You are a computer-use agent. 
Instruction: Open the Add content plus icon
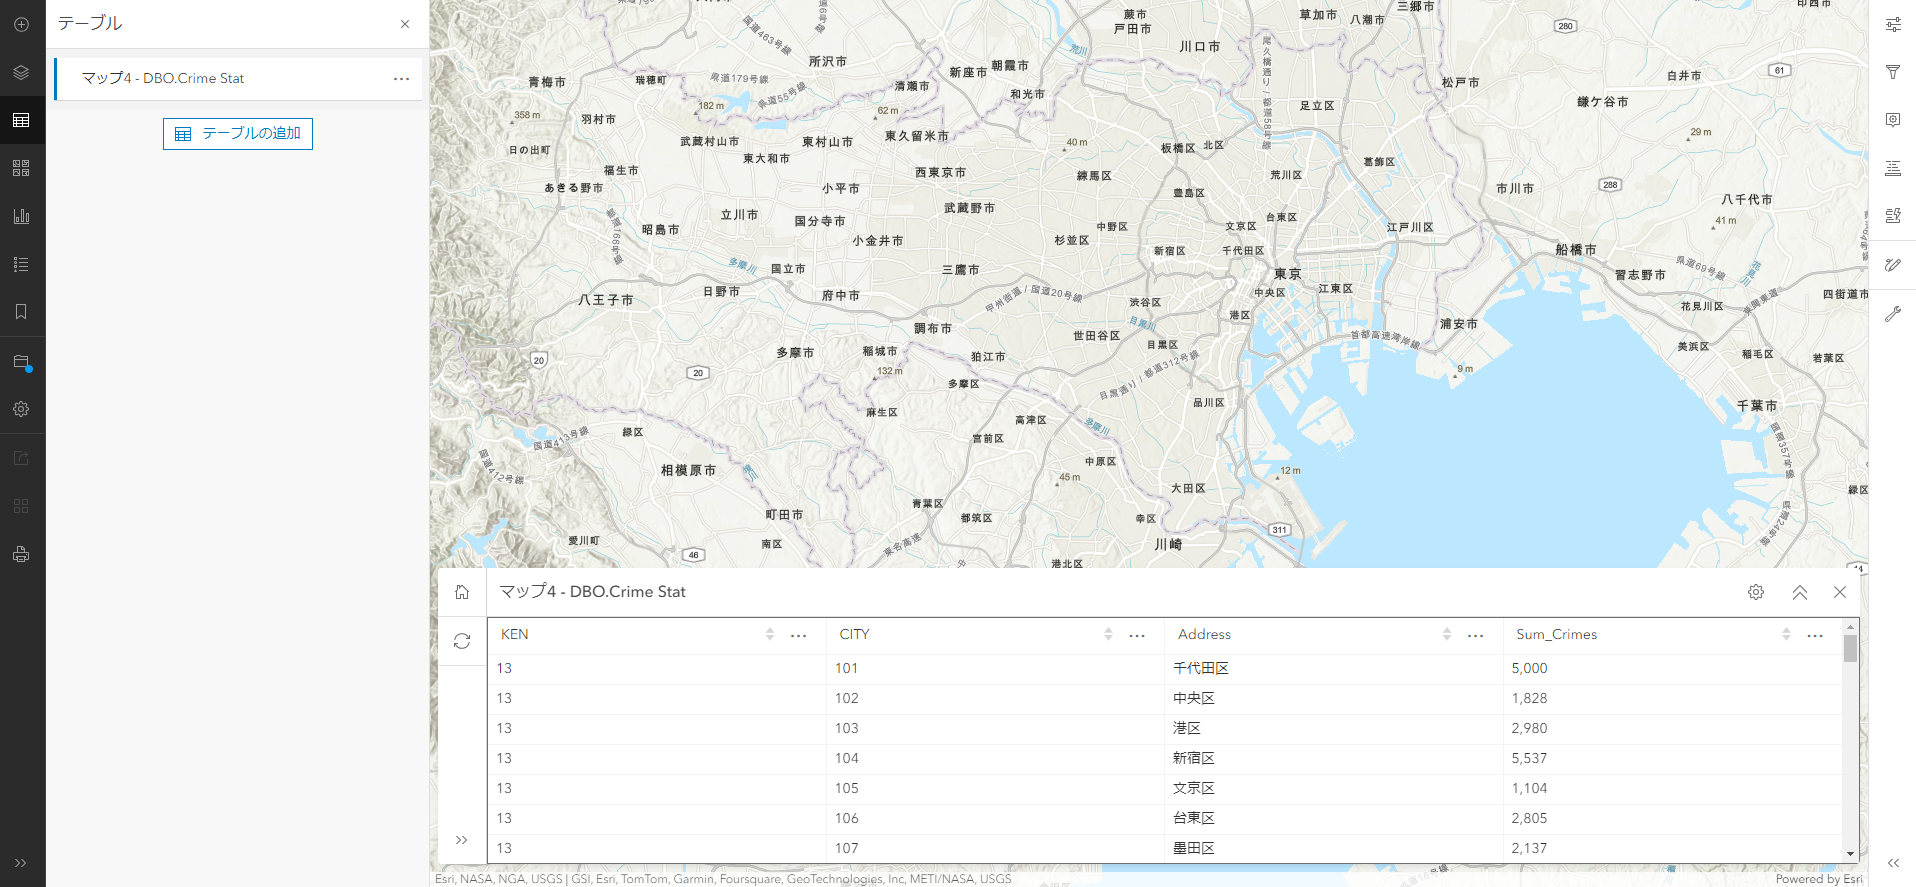21,24
